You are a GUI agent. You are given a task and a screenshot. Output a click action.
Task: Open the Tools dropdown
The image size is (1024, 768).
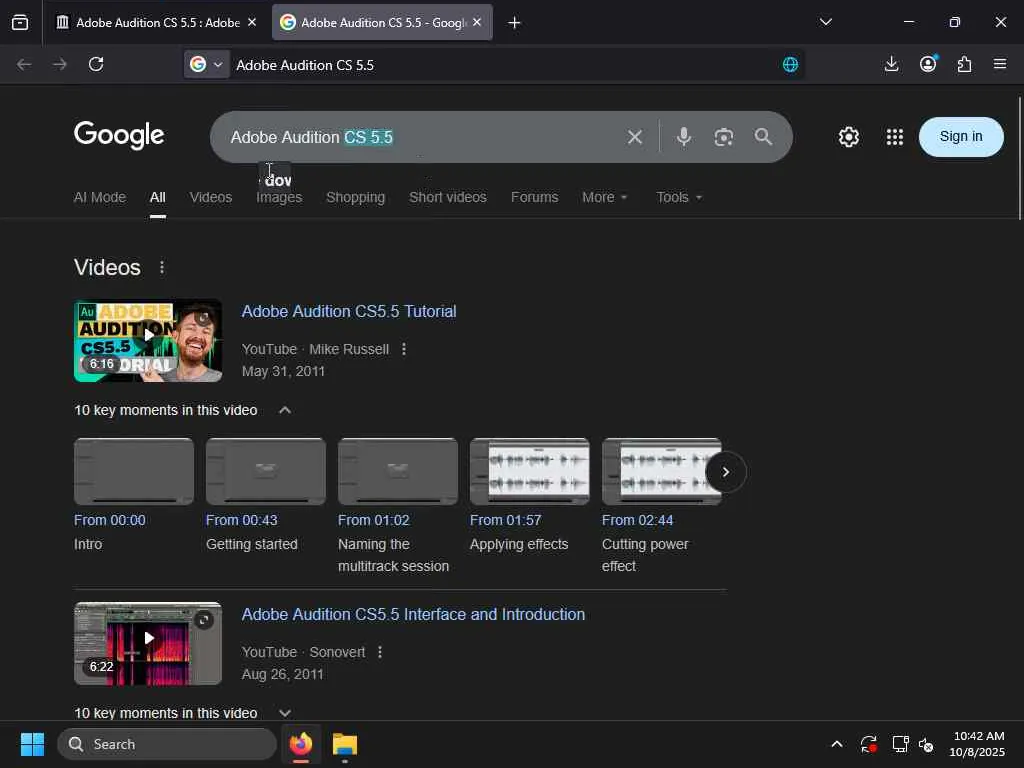679,197
